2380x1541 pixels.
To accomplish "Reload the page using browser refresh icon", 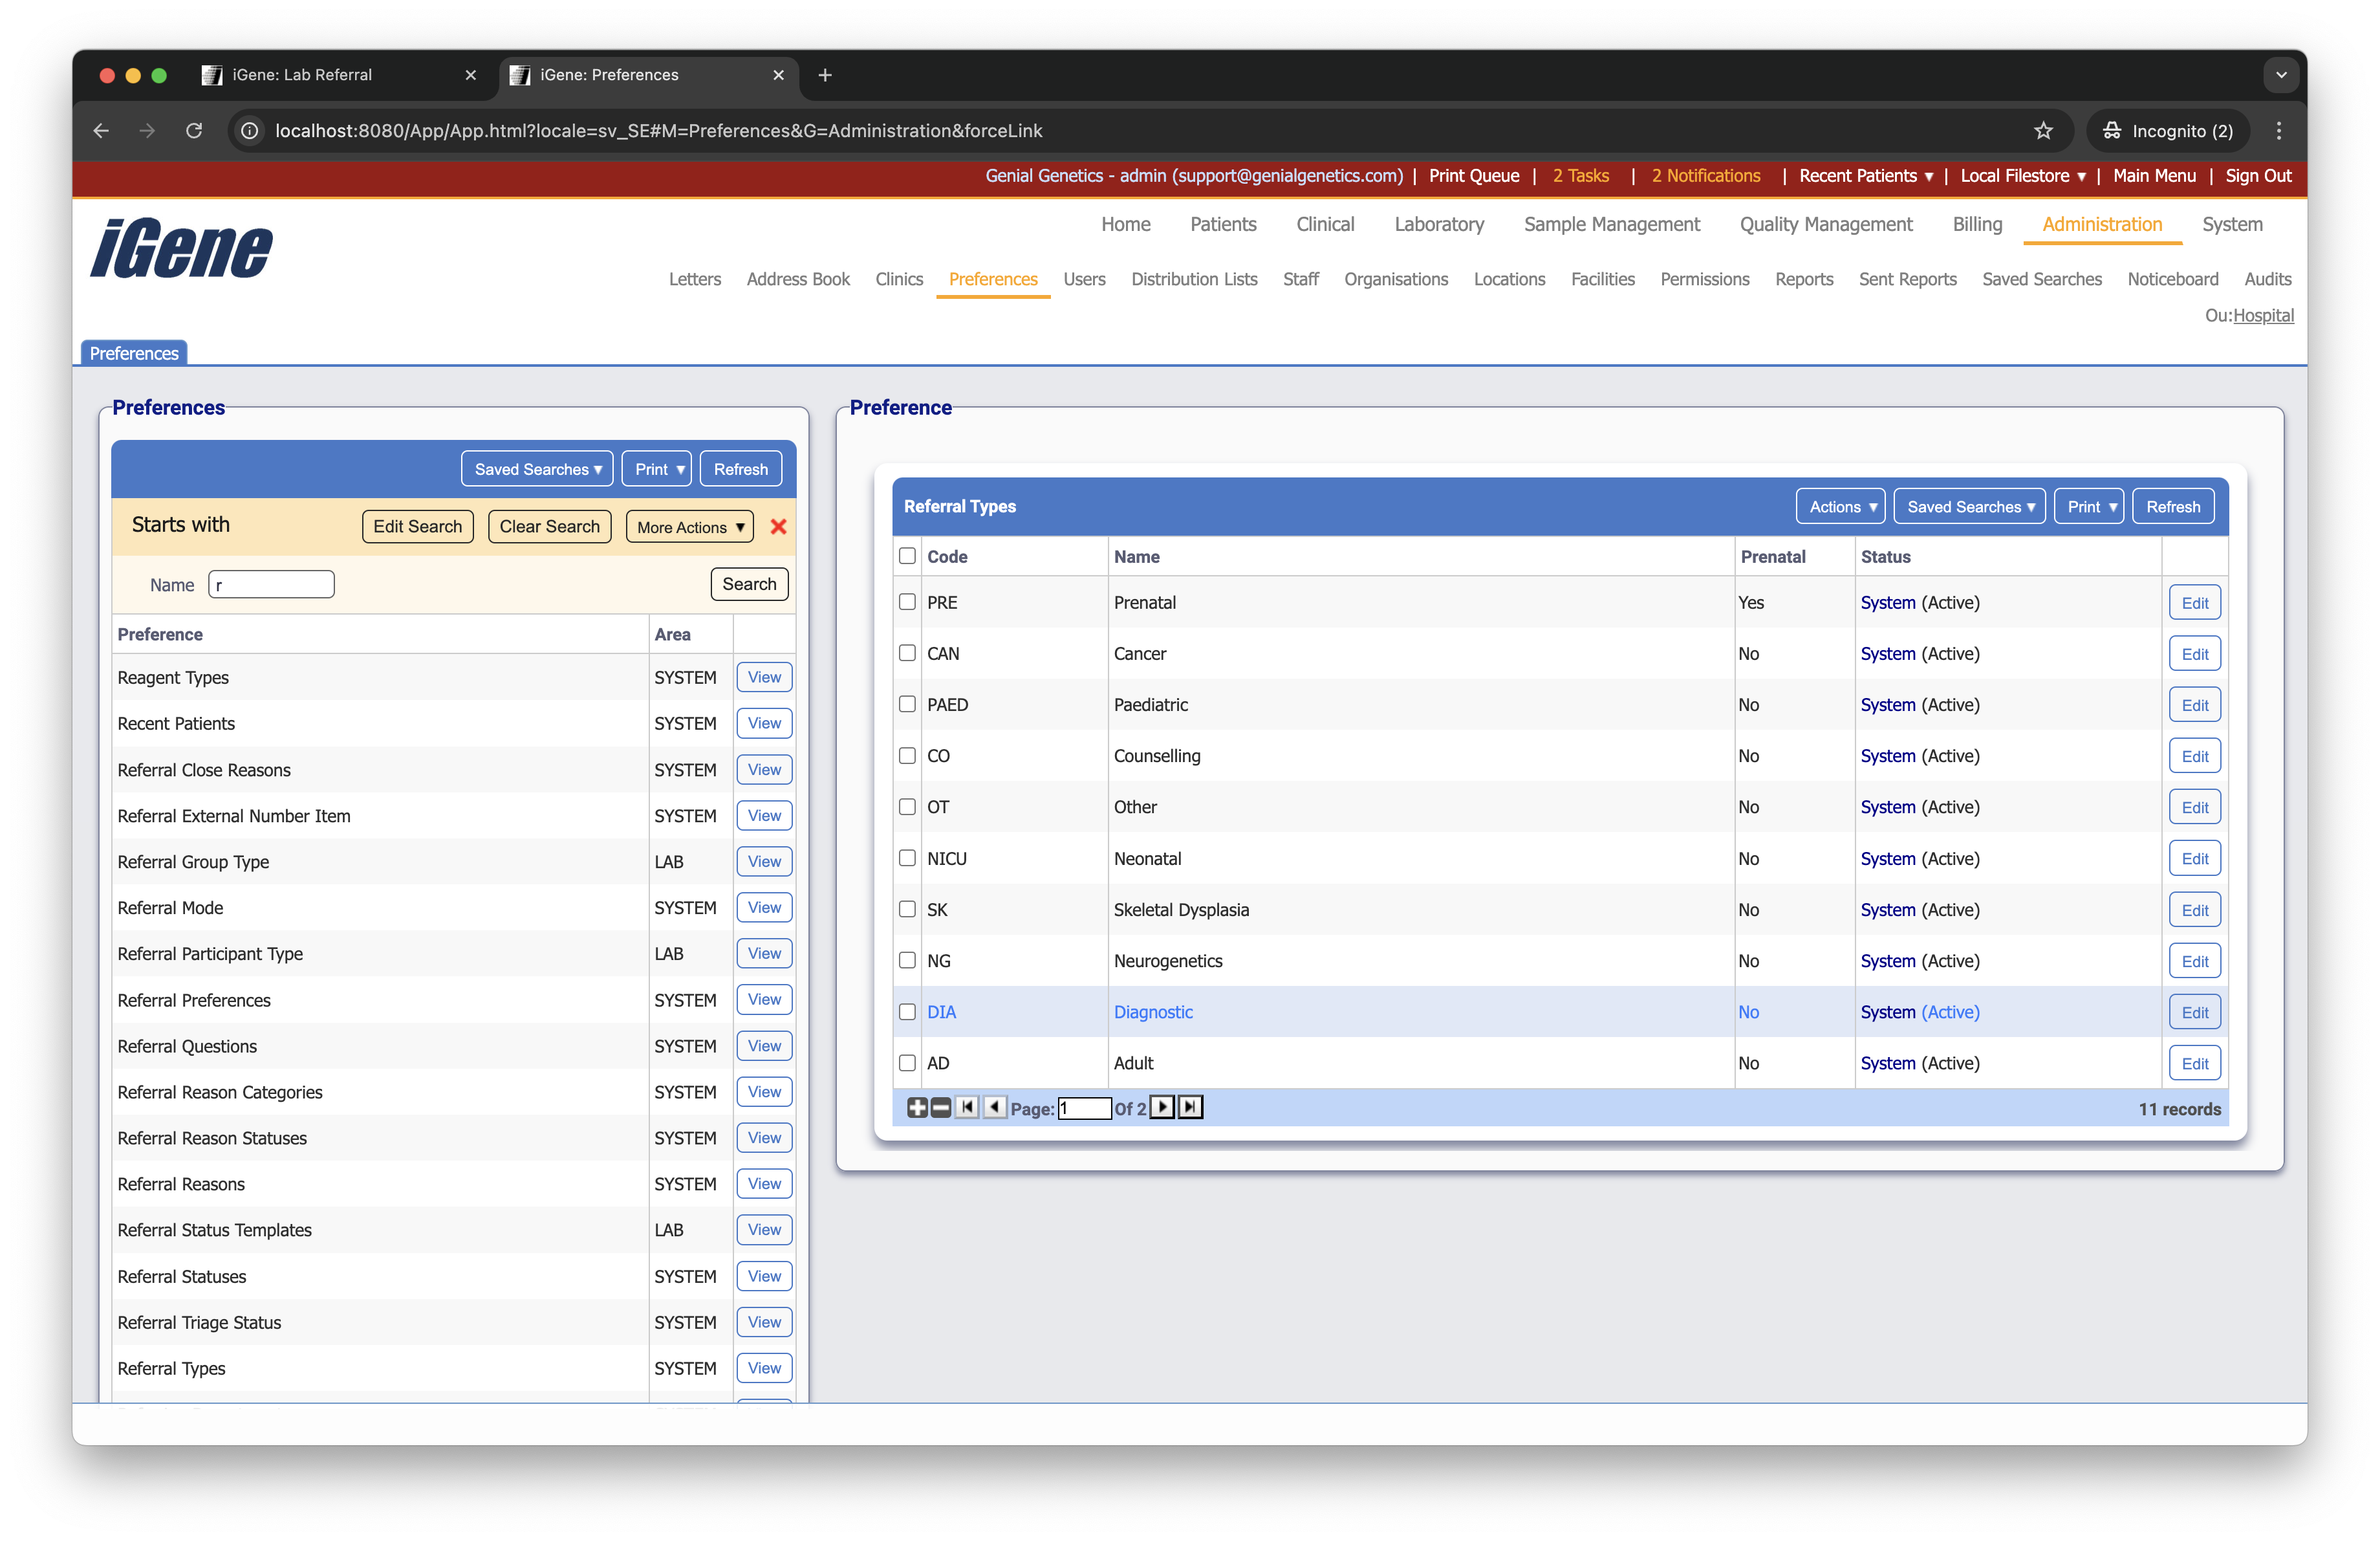I will click(x=194, y=131).
